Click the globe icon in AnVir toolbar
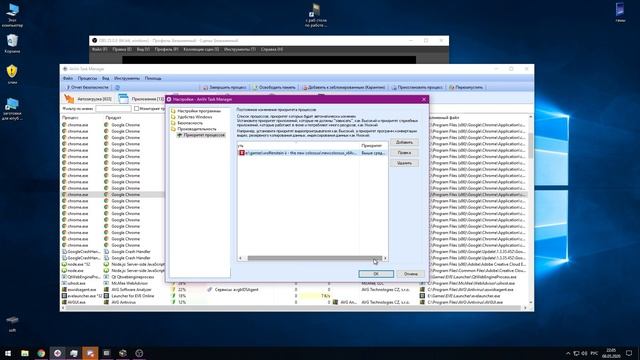 [117, 87]
